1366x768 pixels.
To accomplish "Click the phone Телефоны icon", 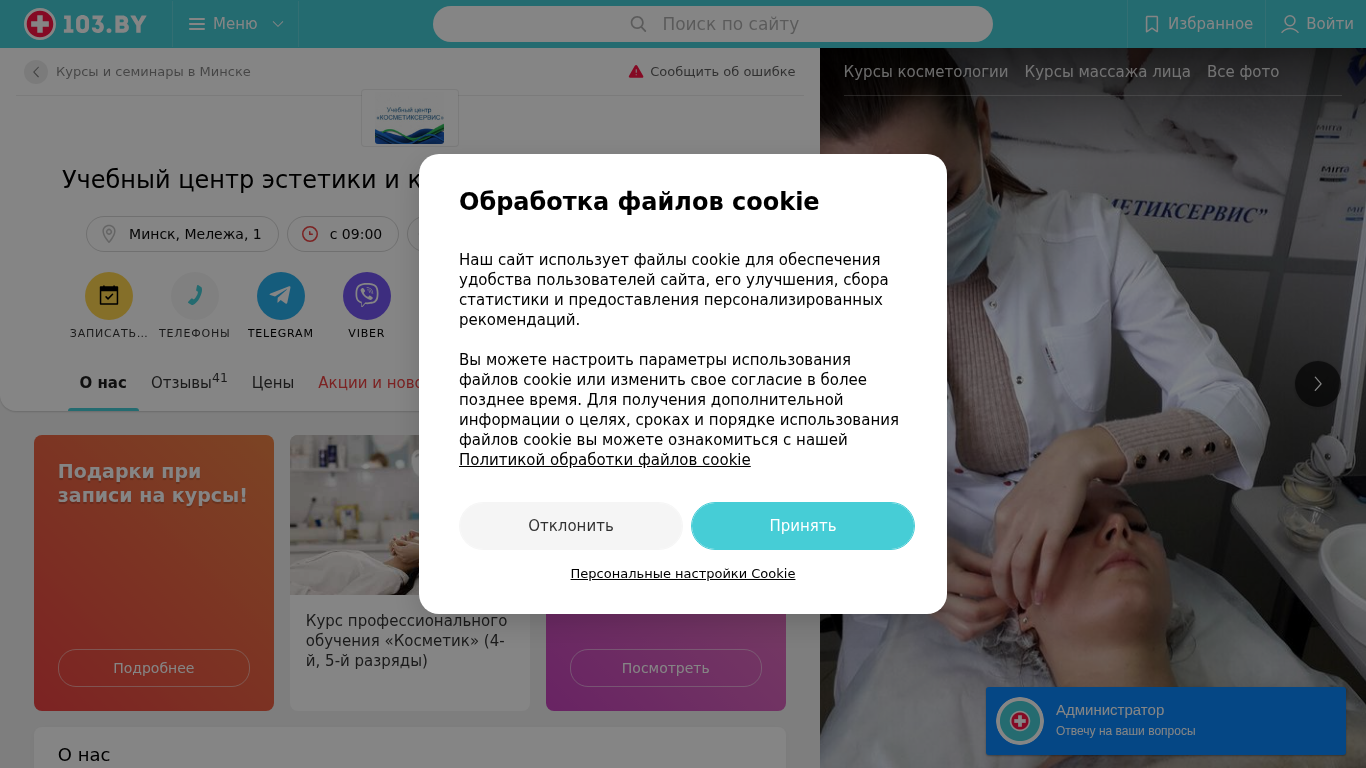I will [x=195, y=296].
